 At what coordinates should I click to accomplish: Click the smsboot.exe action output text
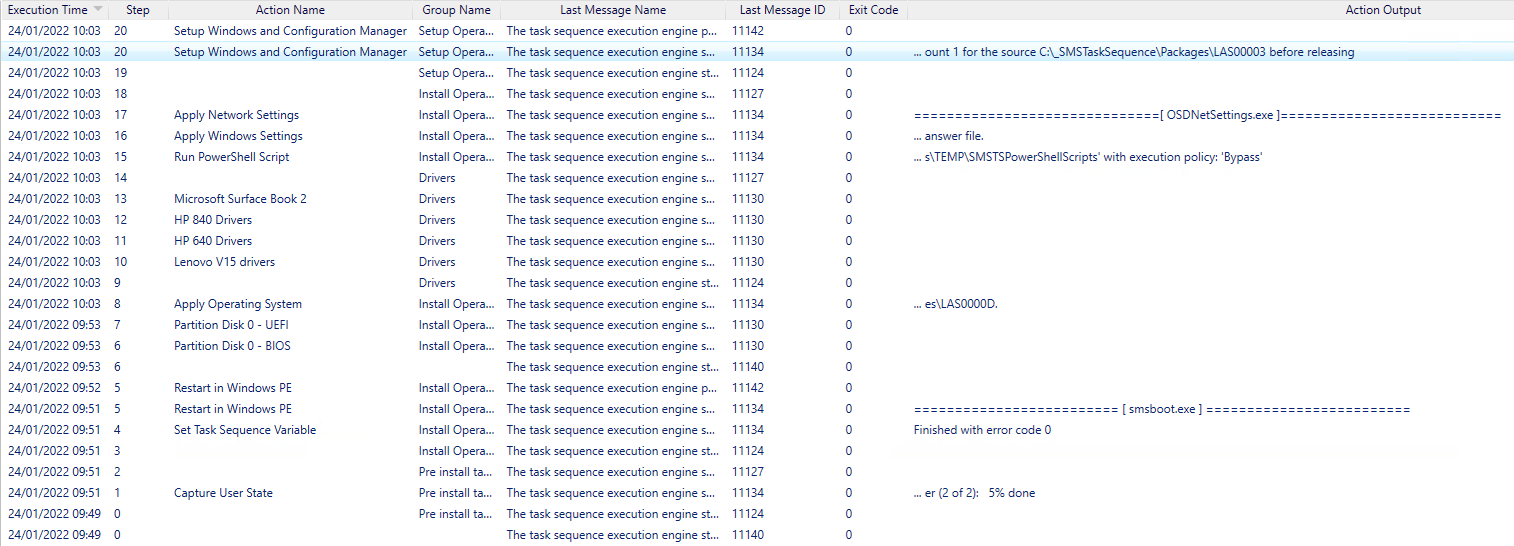(x=1162, y=409)
